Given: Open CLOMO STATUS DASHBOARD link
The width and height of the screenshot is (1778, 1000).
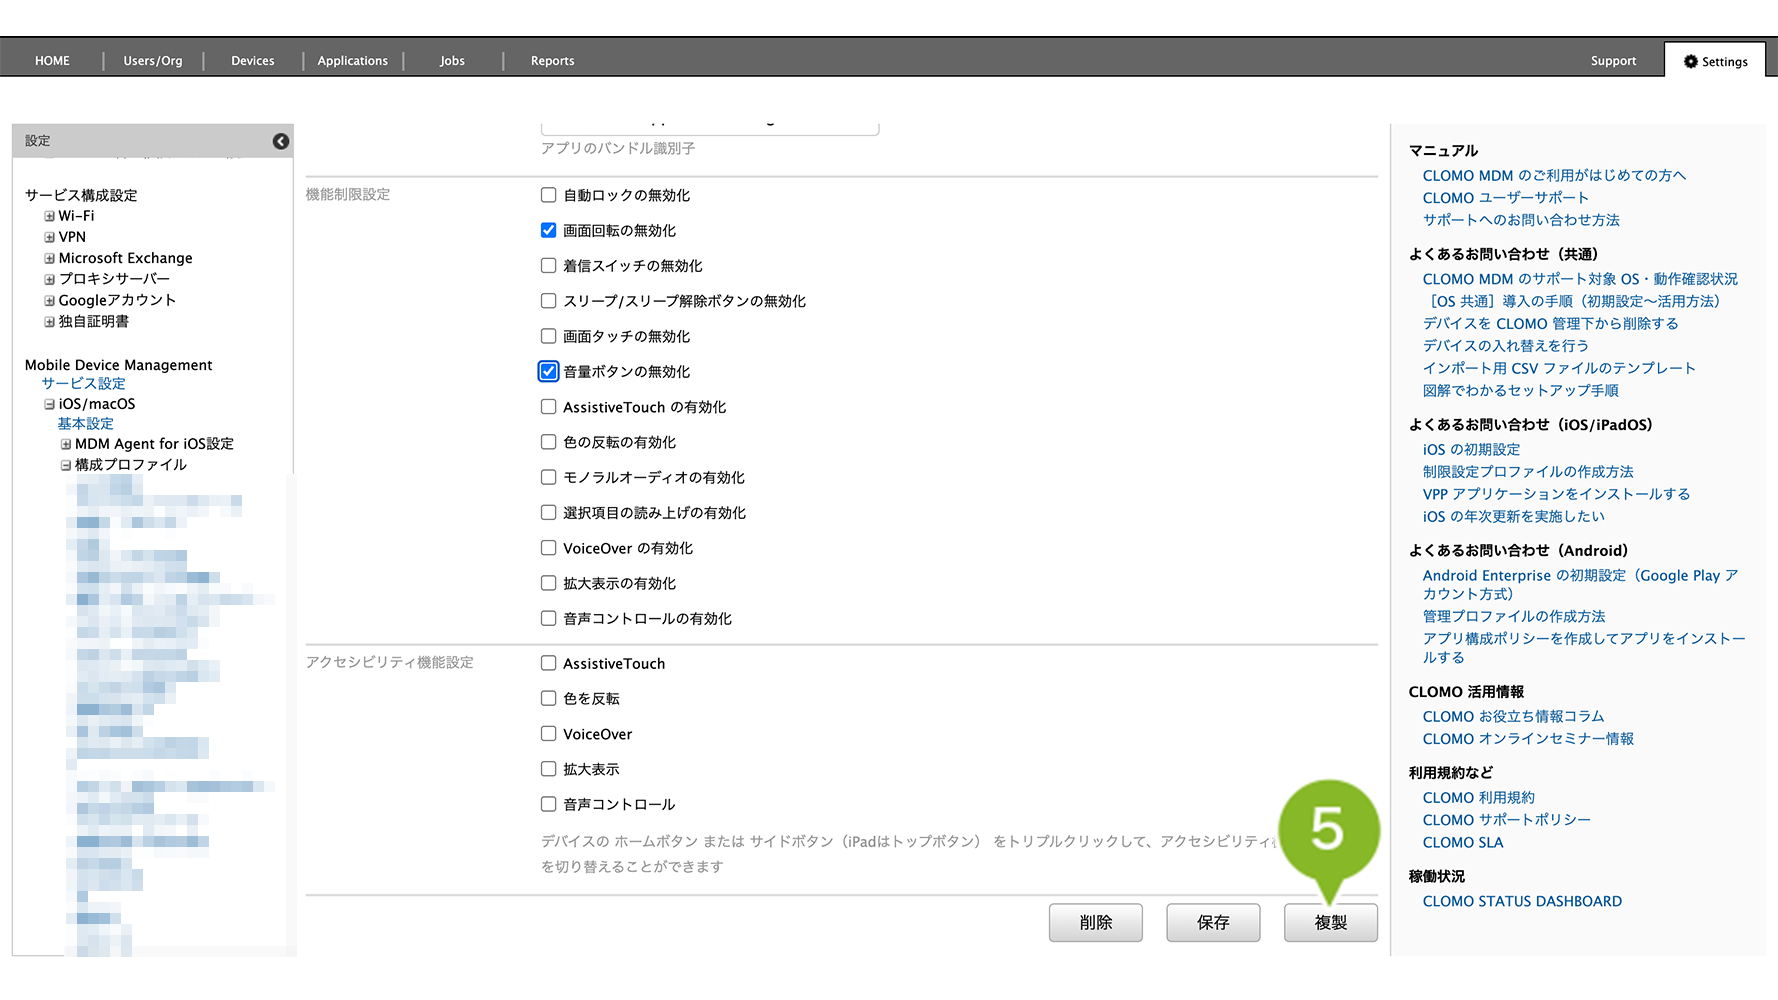Looking at the screenshot, I should [1521, 901].
